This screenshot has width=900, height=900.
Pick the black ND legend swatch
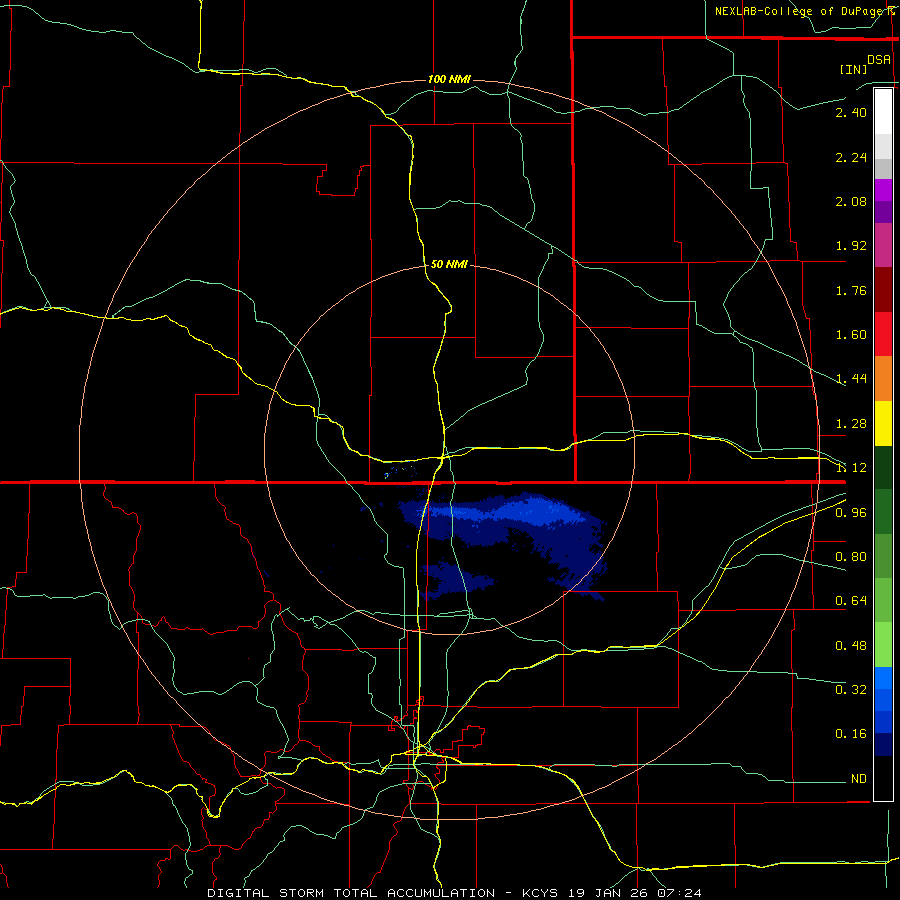[x=883, y=778]
